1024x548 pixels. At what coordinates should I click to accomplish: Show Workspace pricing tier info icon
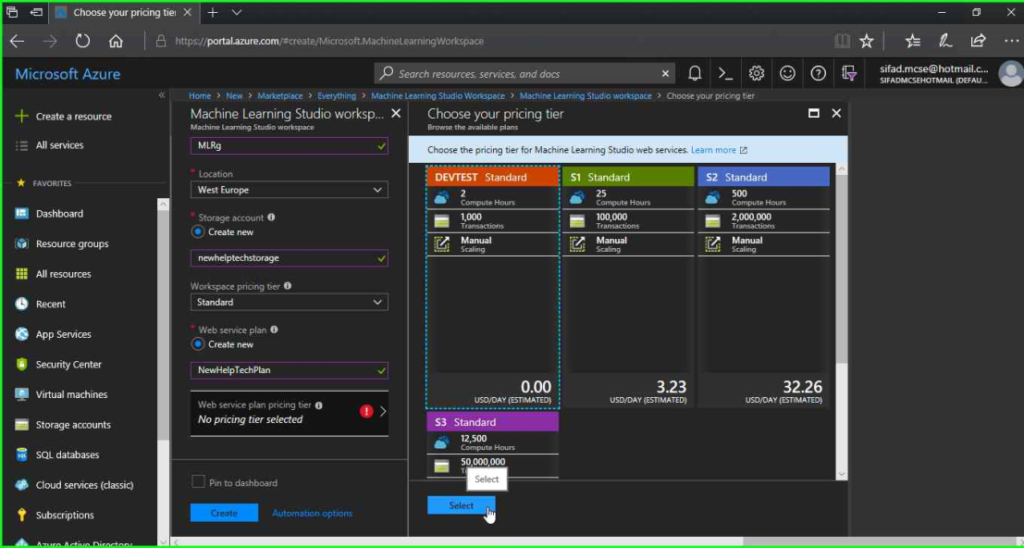pos(288,286)
